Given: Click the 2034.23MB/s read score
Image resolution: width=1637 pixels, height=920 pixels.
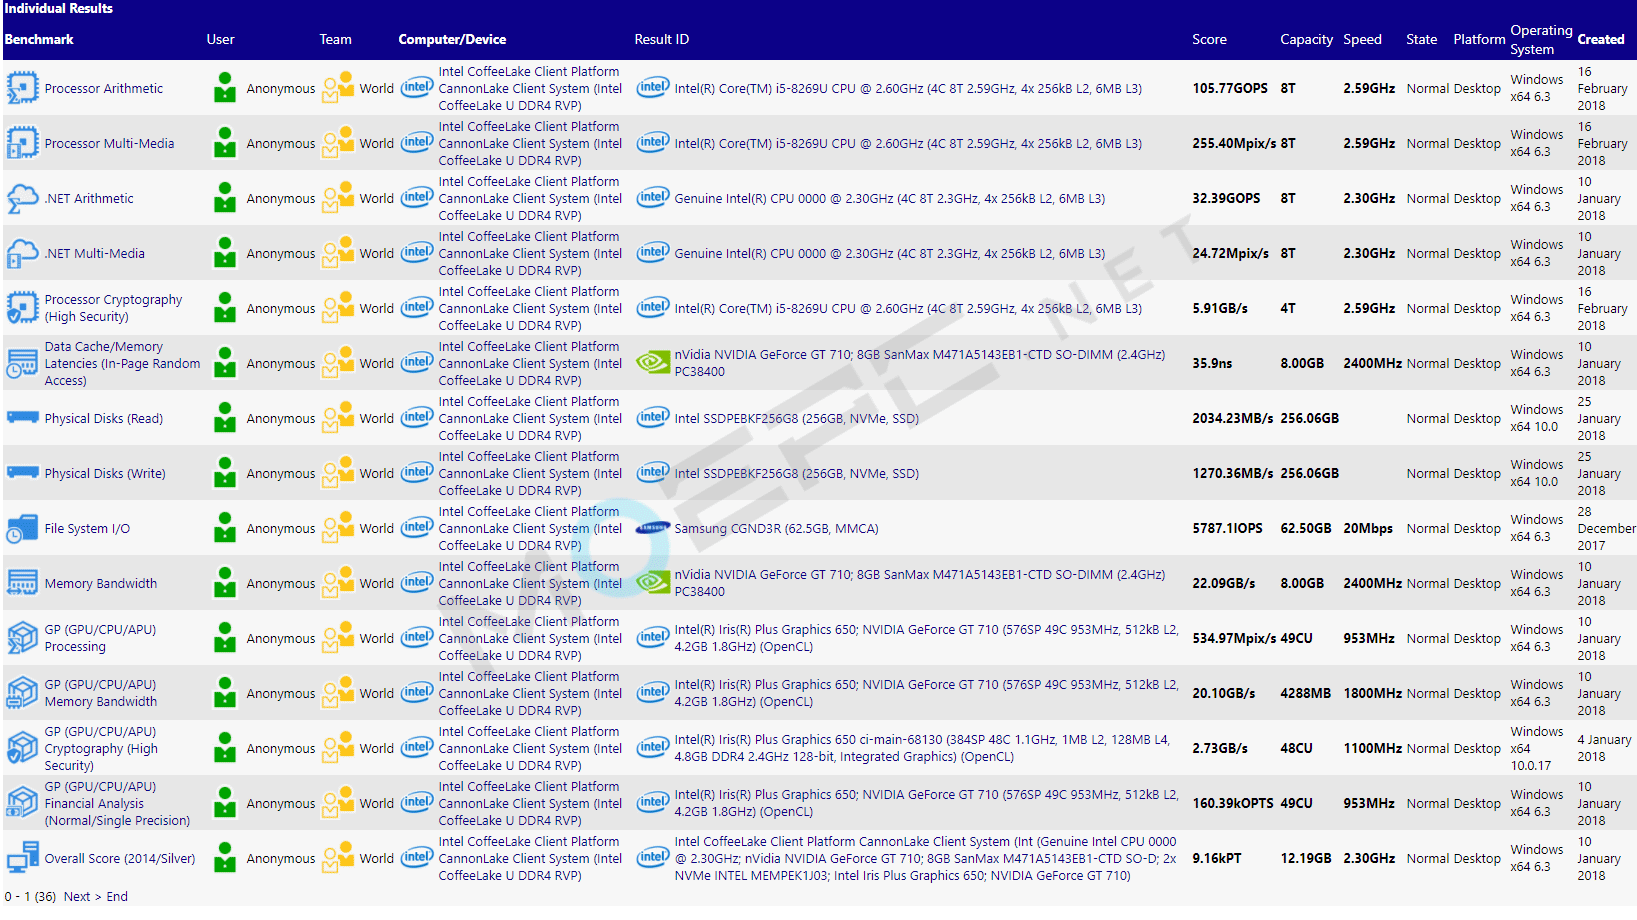Looking at the screenshot, I should coord(1233,418).
